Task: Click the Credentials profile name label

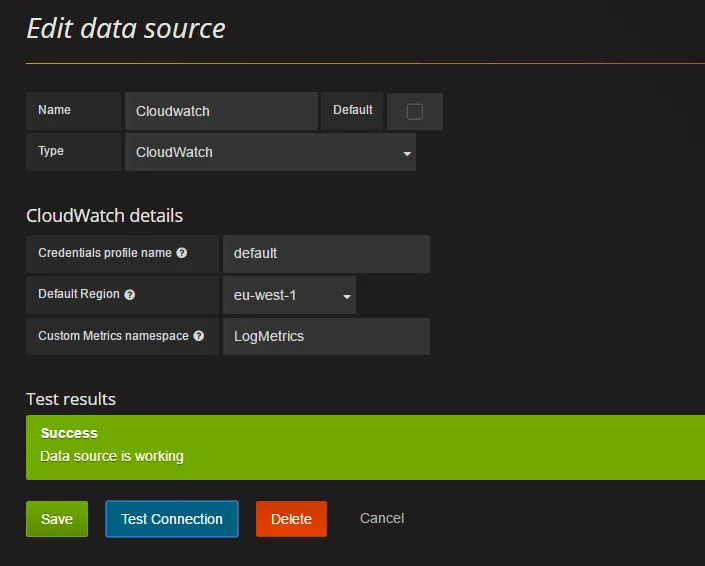Action: 105,253
